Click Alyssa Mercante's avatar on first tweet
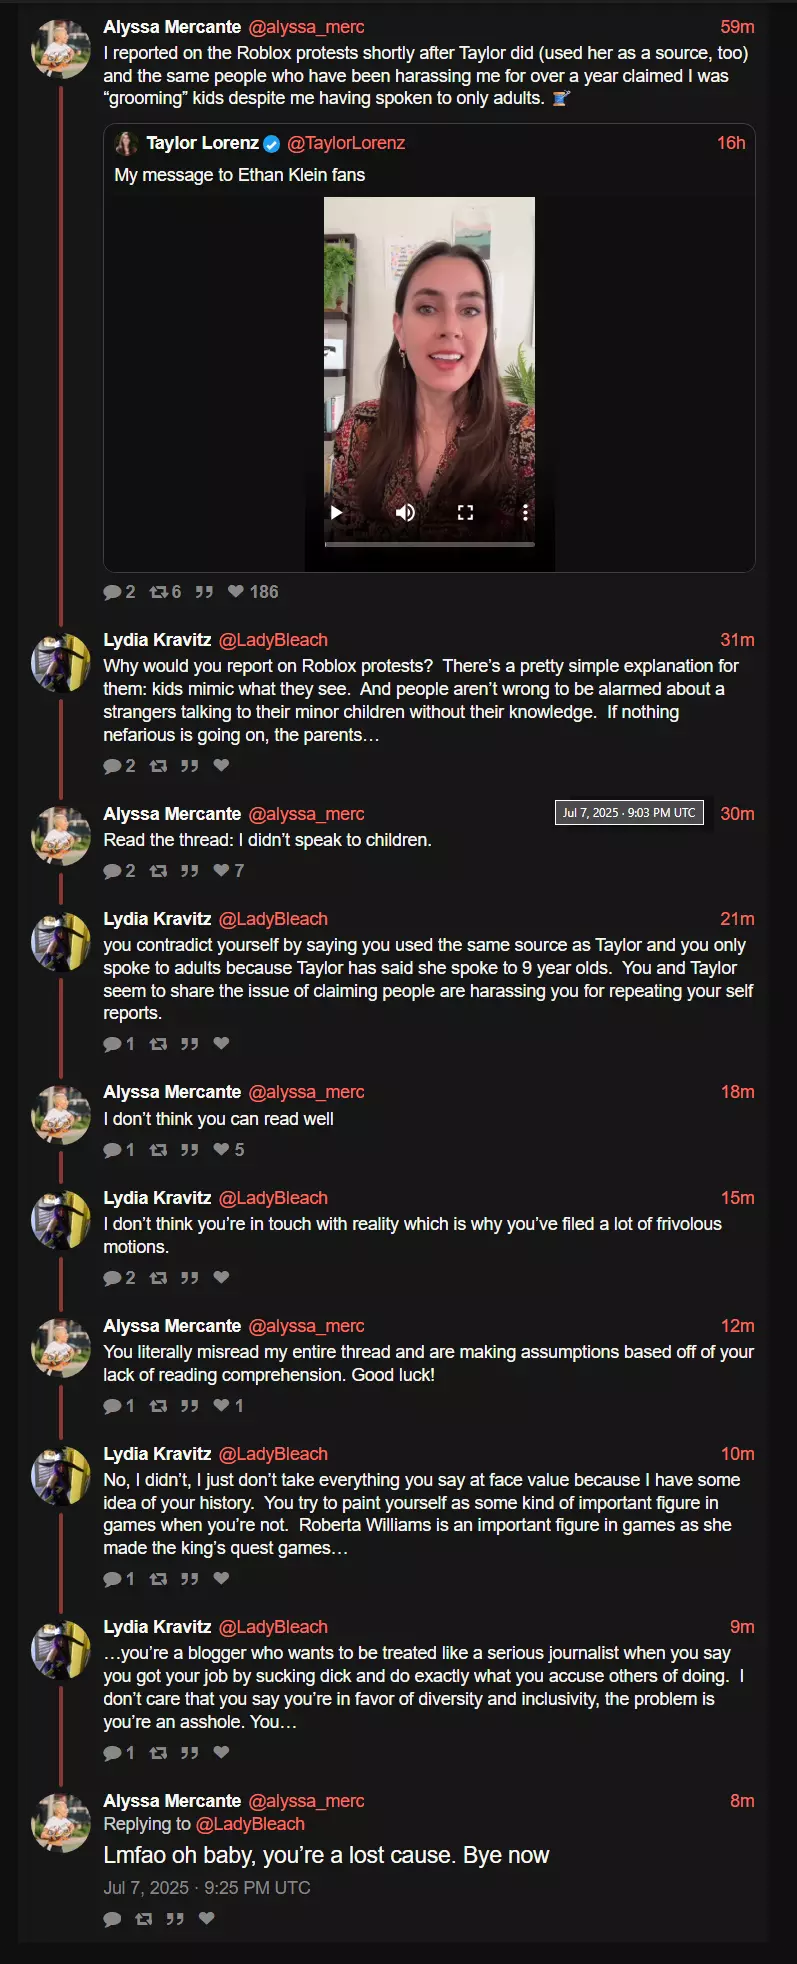This screenshot has height=1964, width=797. click(x=61, y=48)
